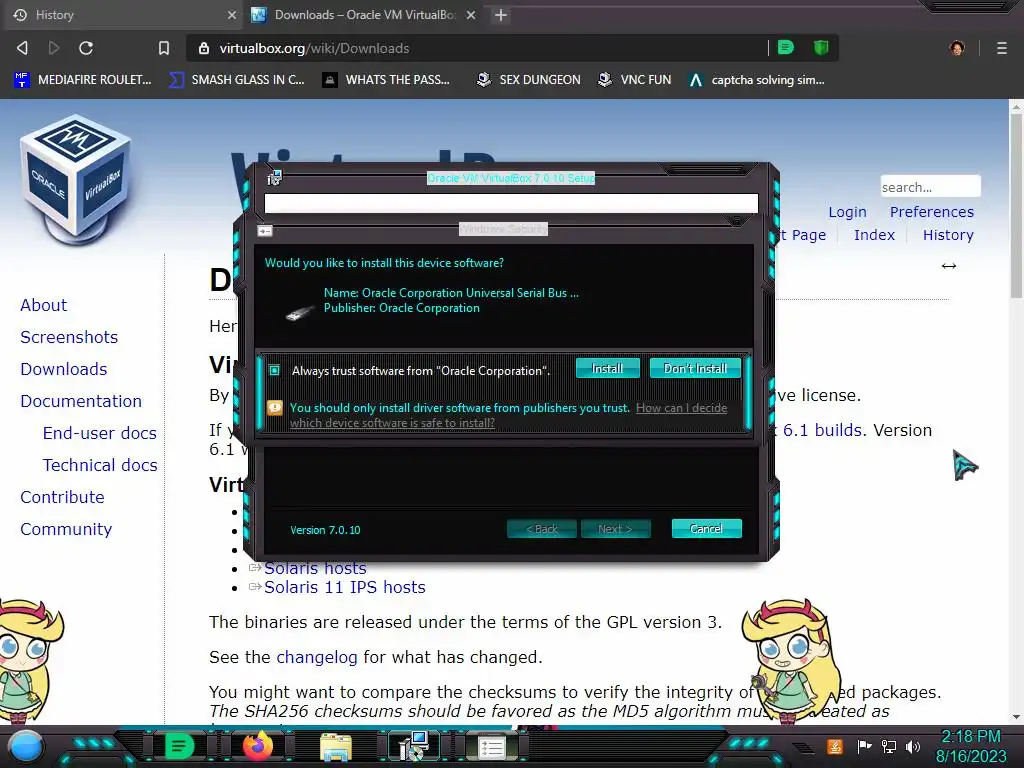Image resolution: width=1024 pixels, height=768 pixels.
Task: Click the Login link
Action: 847,212
